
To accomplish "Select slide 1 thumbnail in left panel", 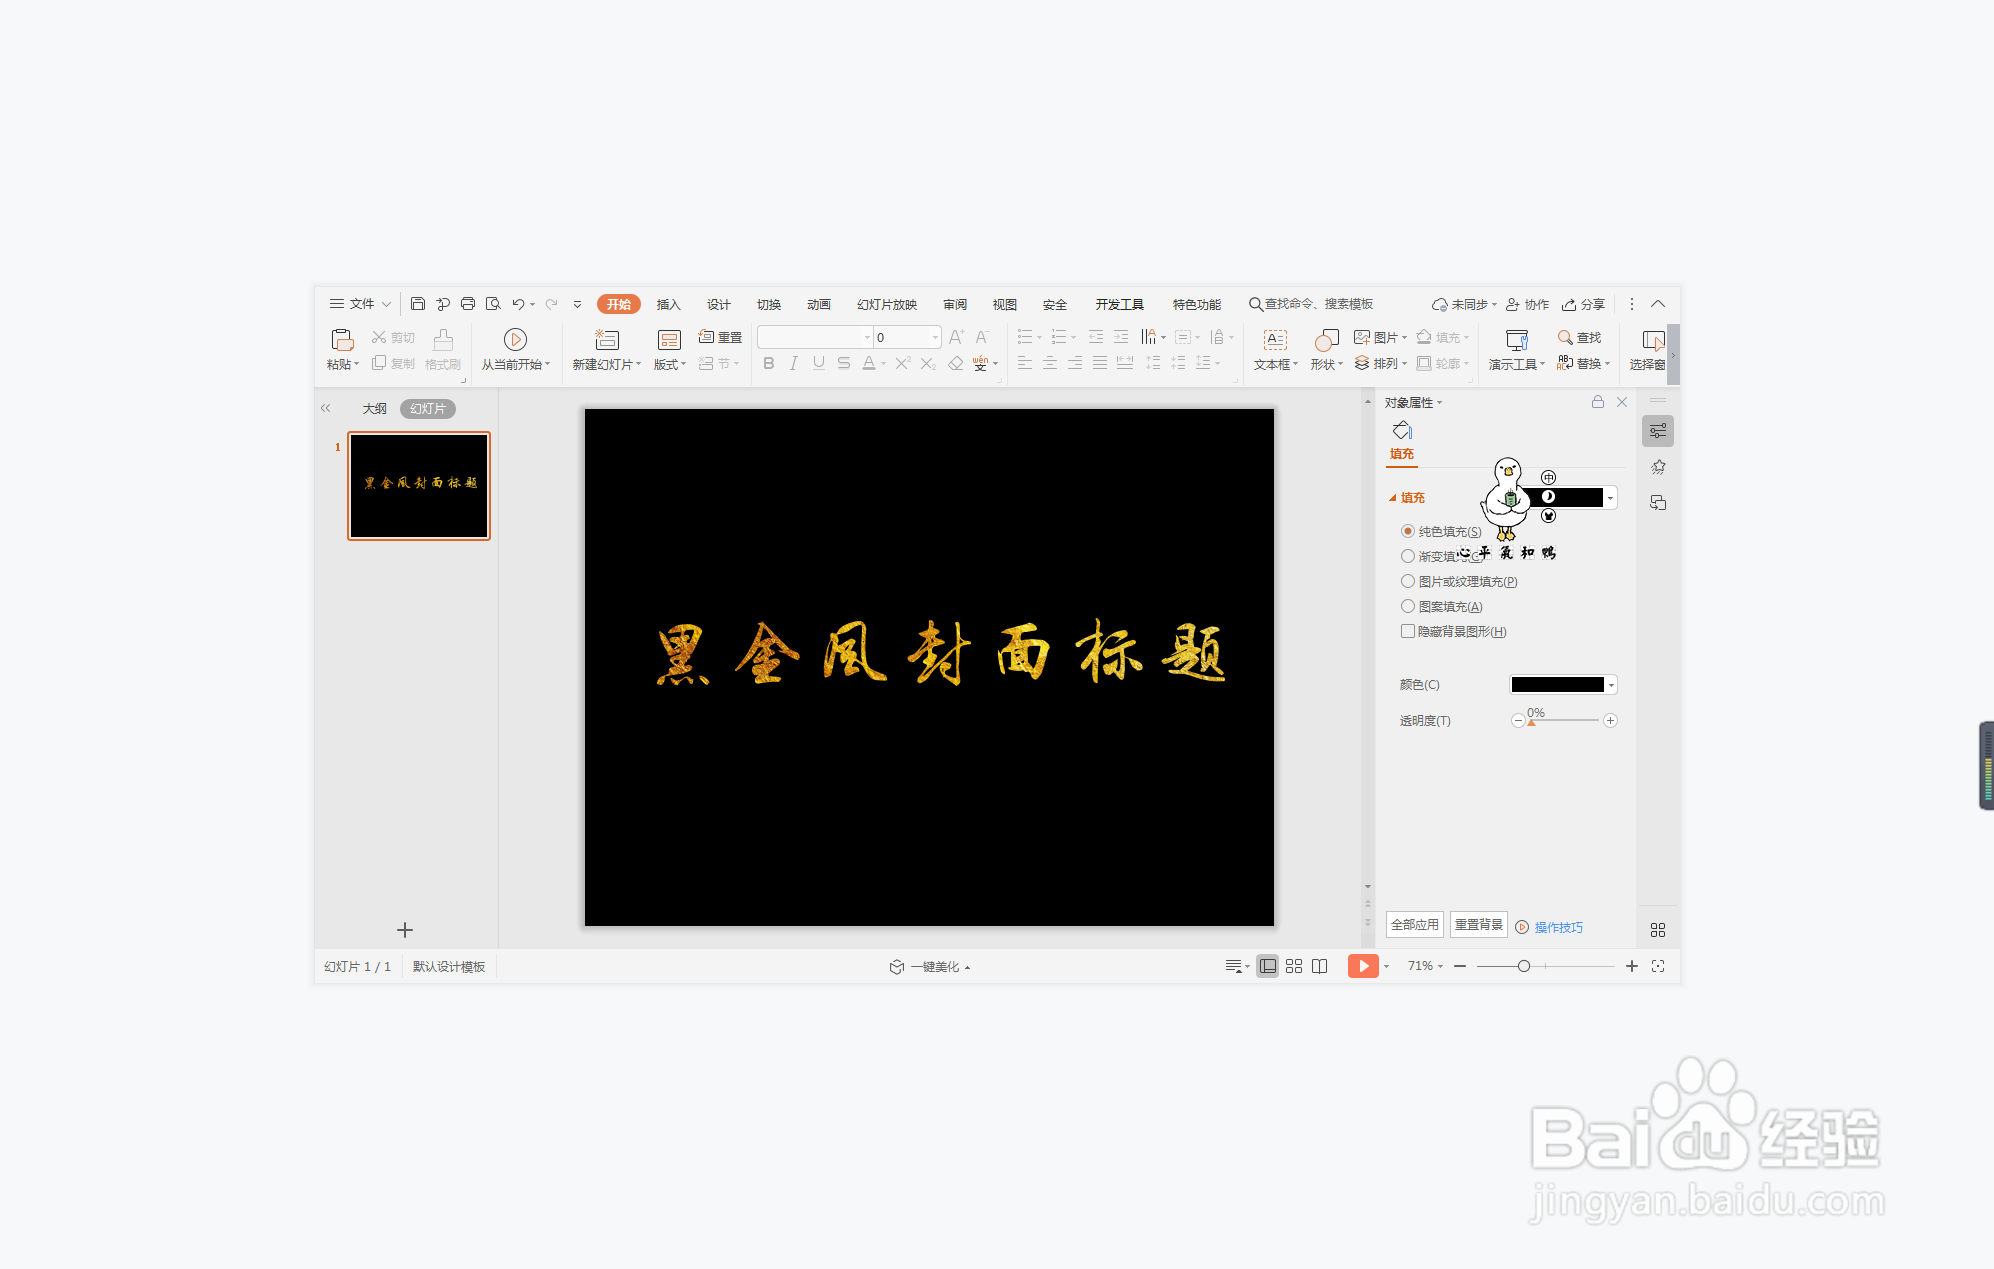I will click(x=418, y=486).
